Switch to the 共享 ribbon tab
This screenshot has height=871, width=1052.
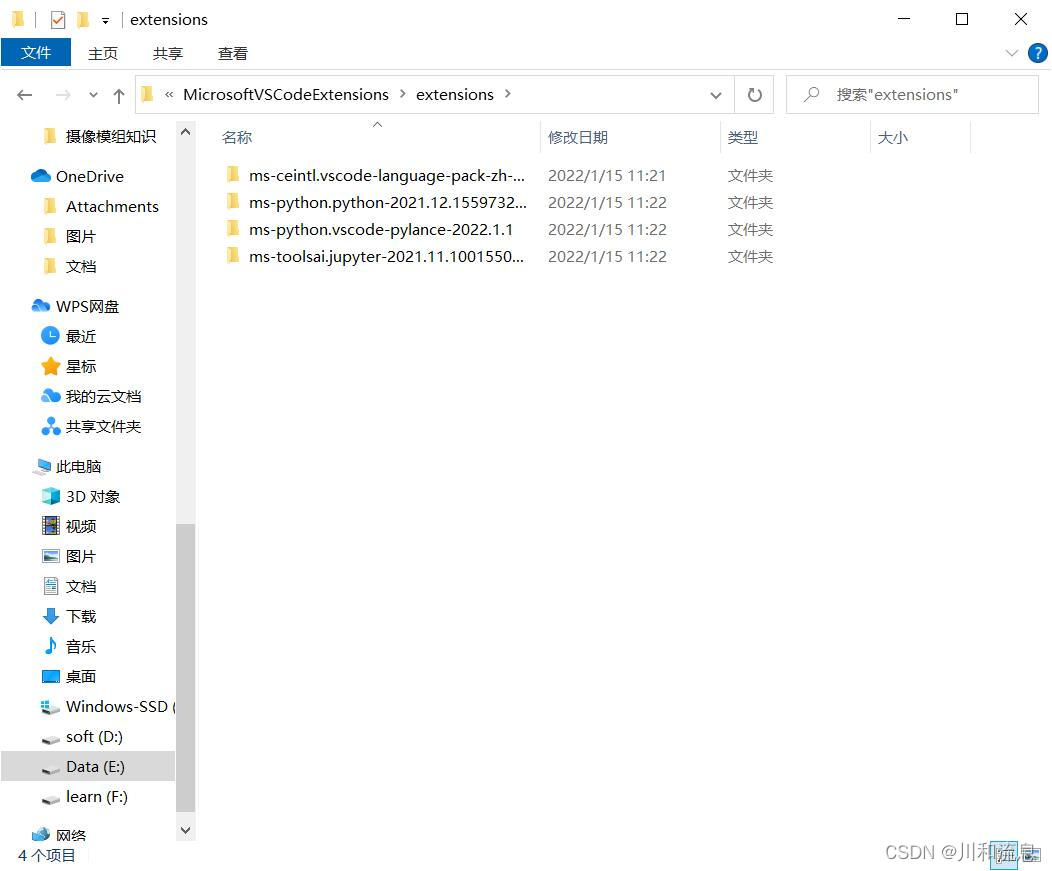click(x=168, y=53)
